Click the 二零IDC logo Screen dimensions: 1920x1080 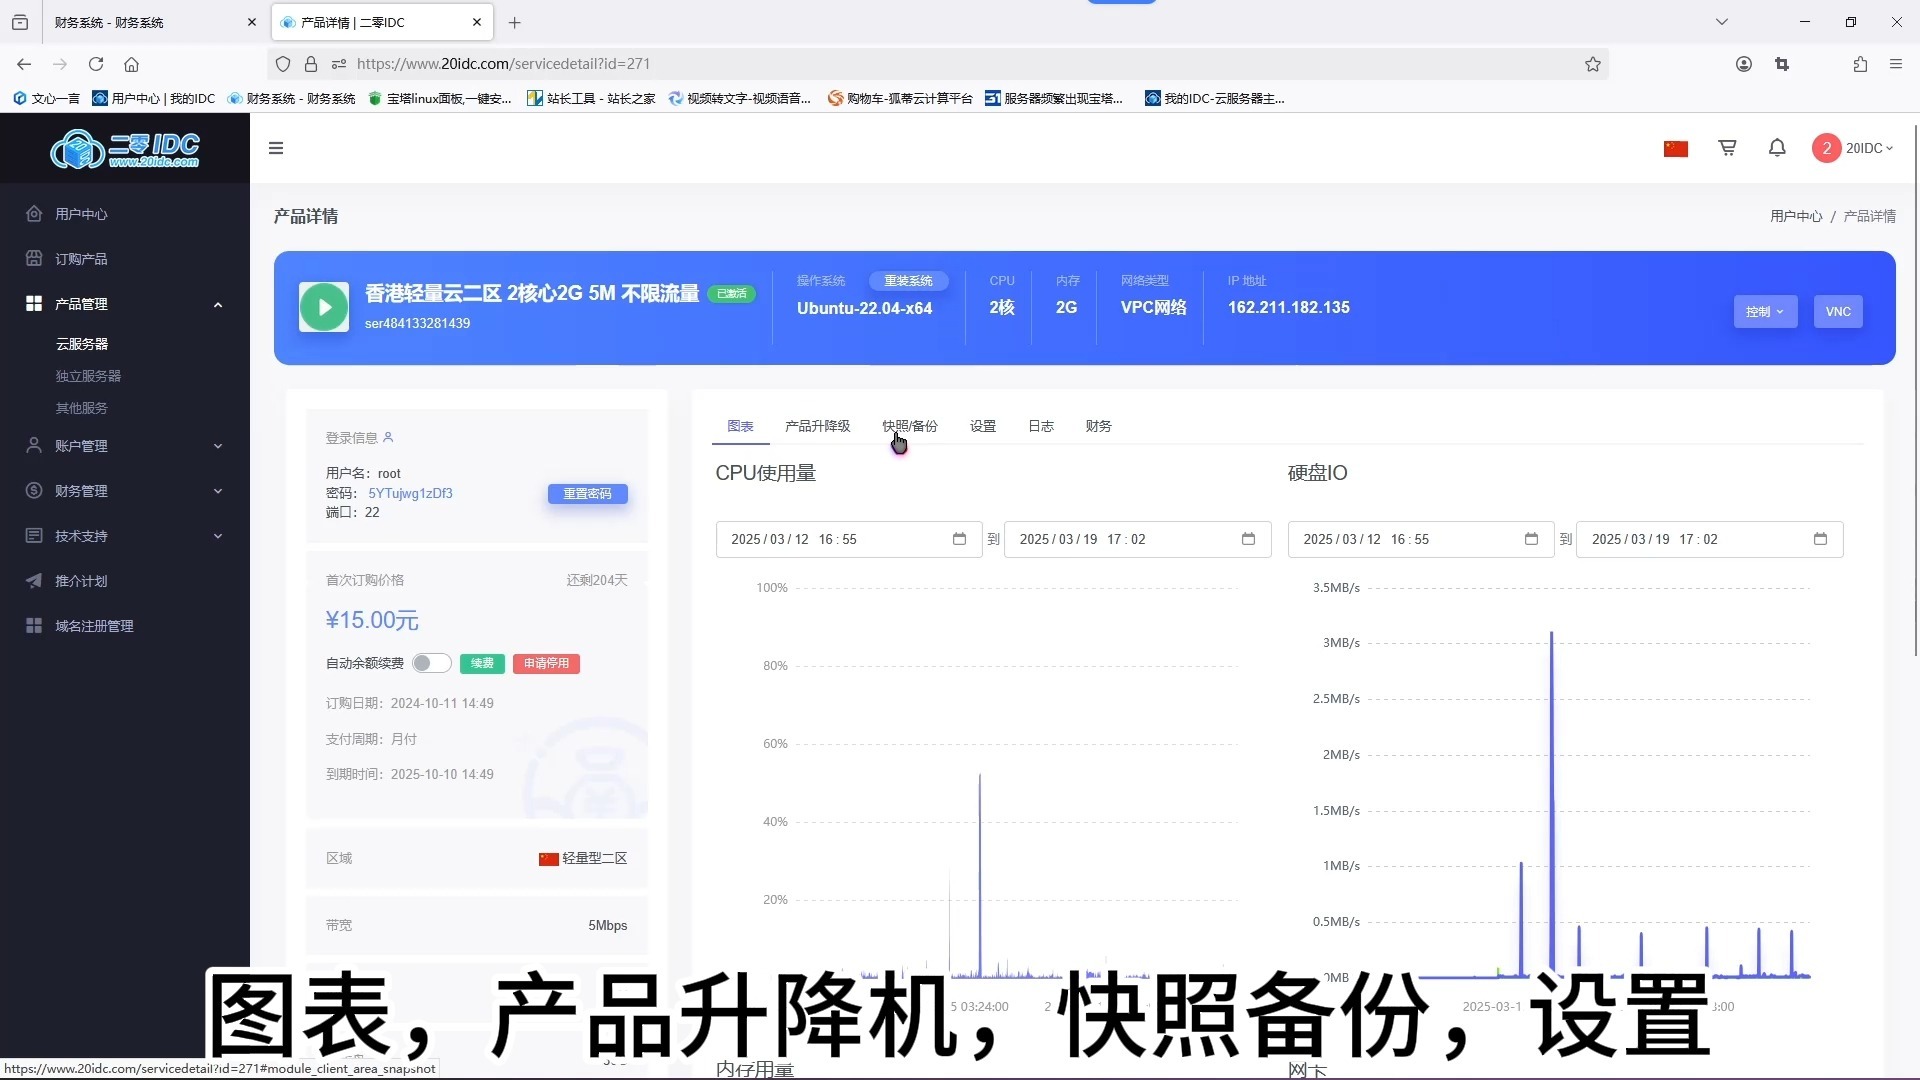pyautogui.click(x=125, y=149)
